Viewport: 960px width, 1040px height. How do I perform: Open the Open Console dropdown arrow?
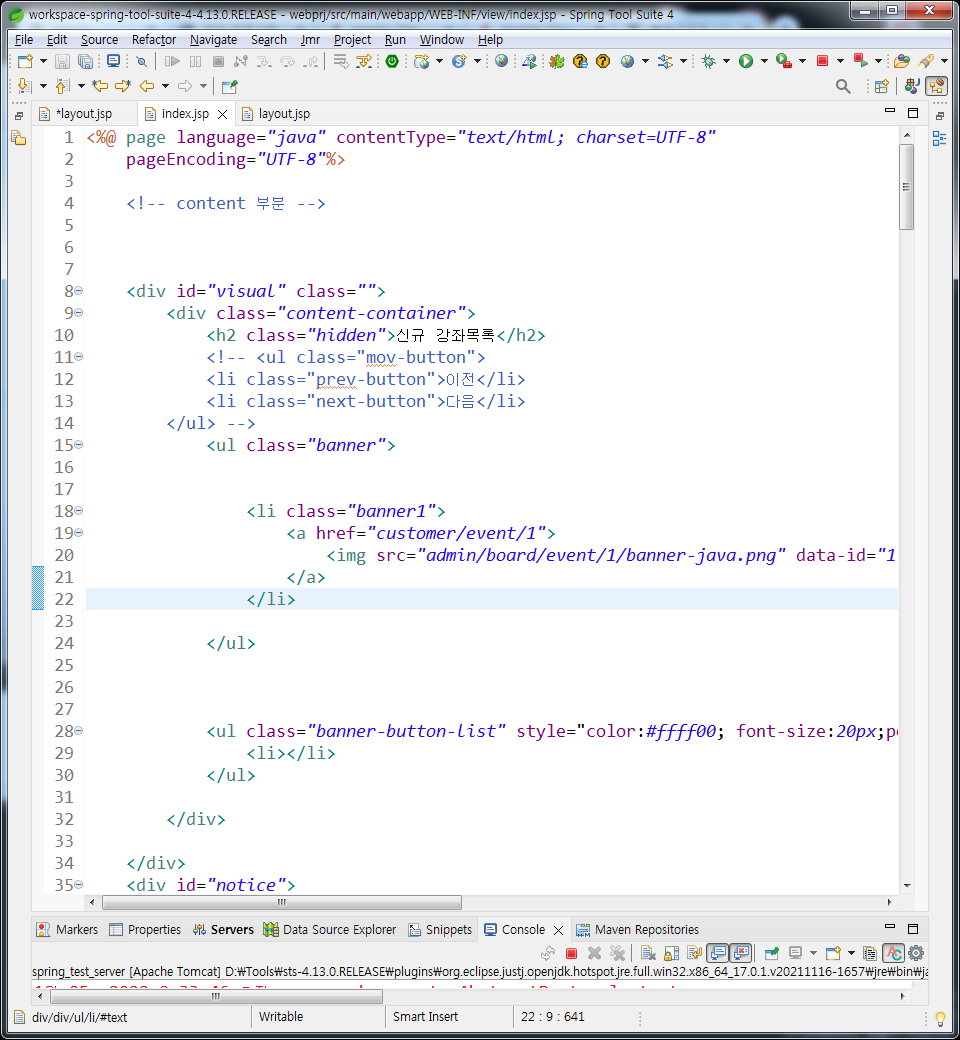(851, 954)
